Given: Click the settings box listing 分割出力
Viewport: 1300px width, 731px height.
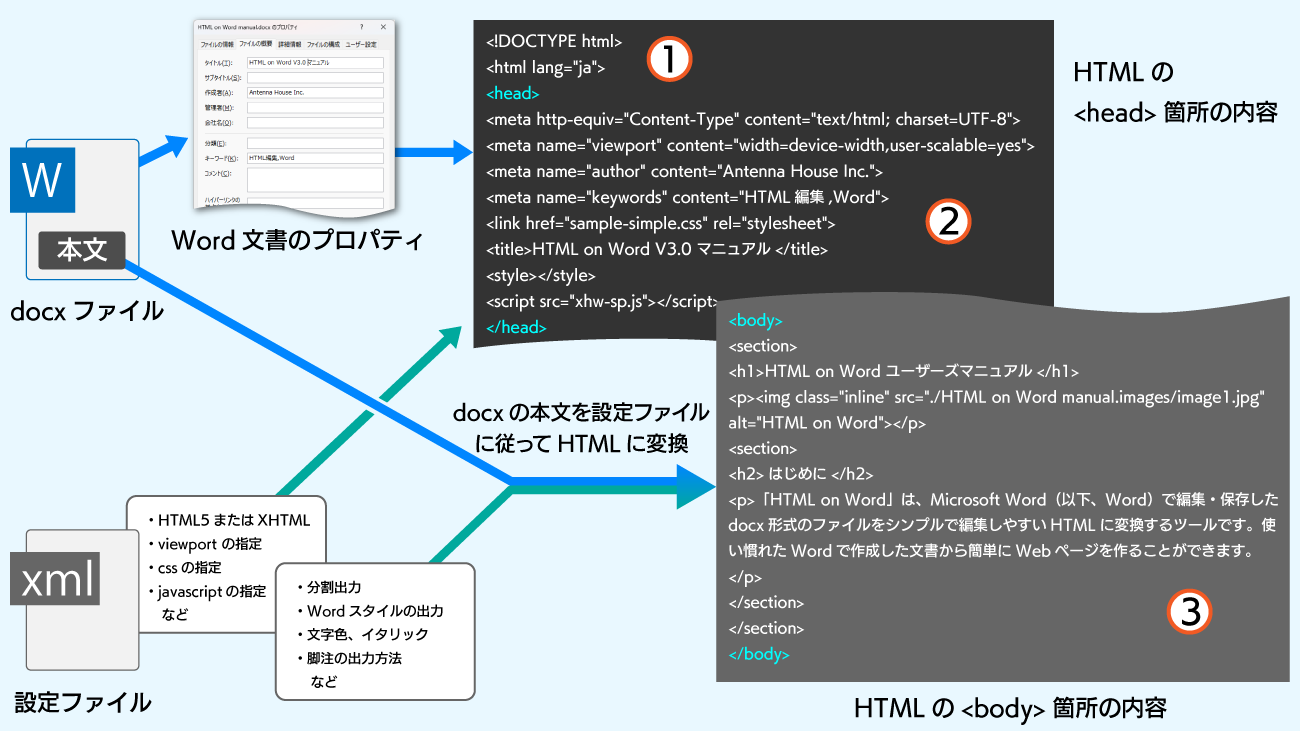Looking at the screenshot, I should coord(374,632).
